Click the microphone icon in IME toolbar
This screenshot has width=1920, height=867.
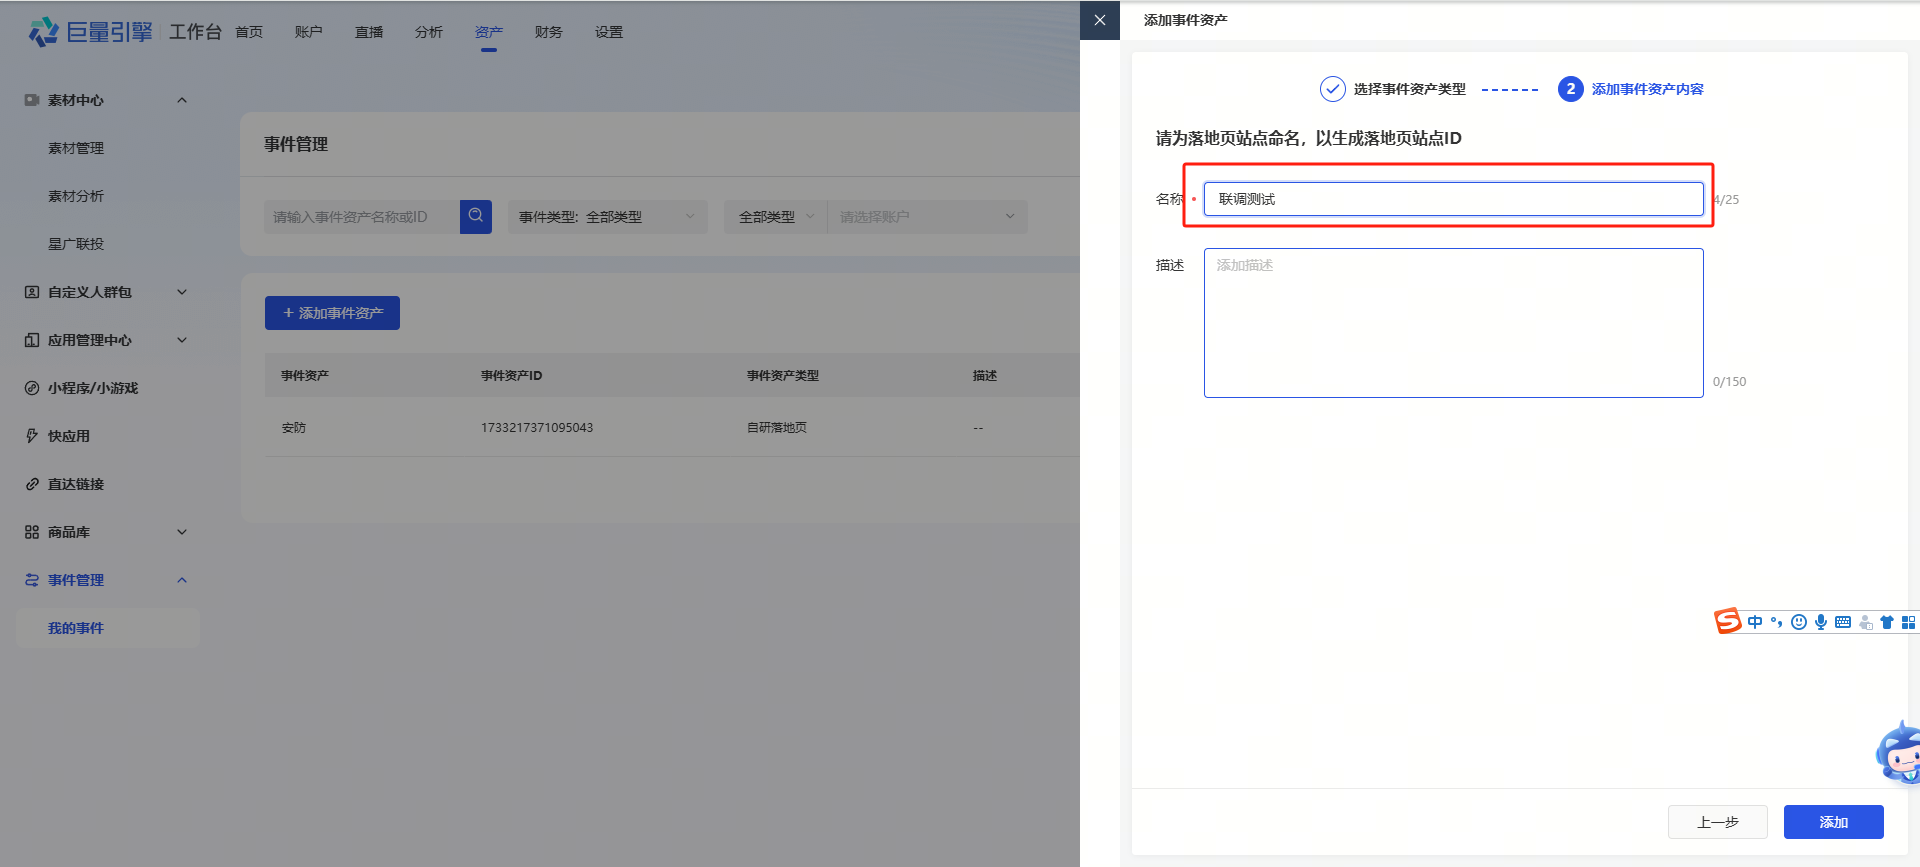coord(1821,622)
